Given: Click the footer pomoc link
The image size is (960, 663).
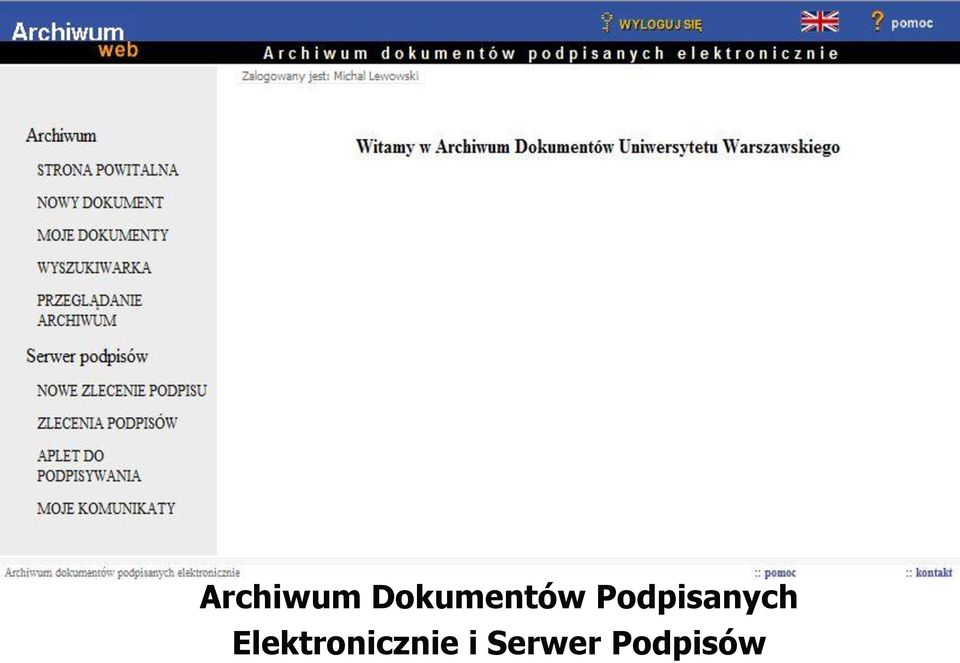Looking at the screenshot, I should [x=780, y=572].
